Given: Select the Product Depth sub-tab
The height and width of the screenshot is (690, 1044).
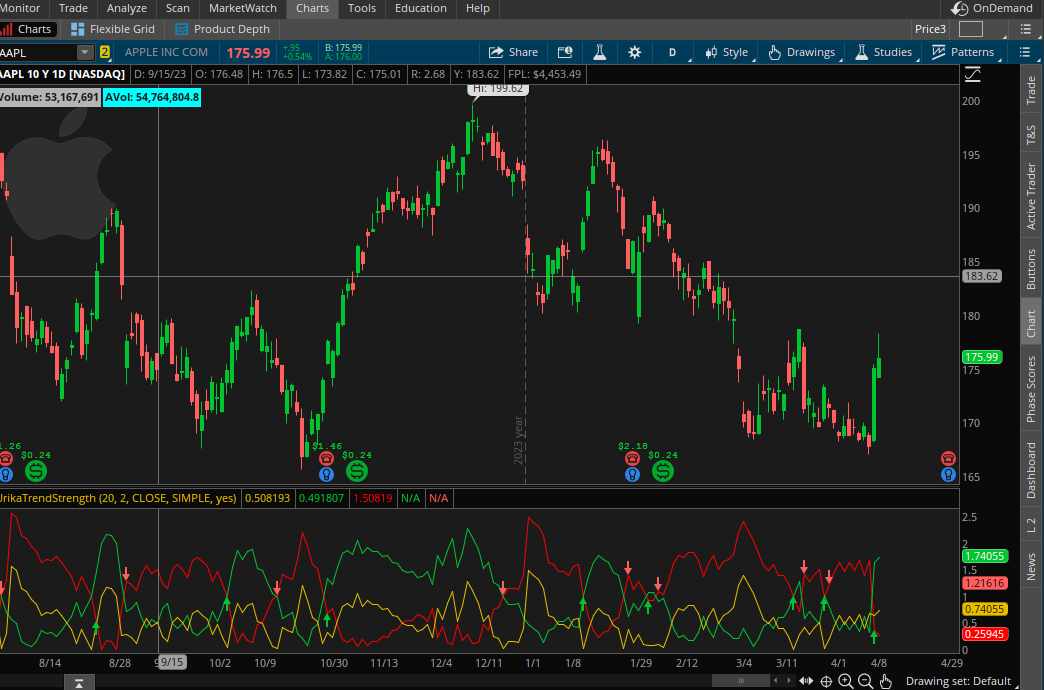Looking at the screenshot, I should [222, 29].
